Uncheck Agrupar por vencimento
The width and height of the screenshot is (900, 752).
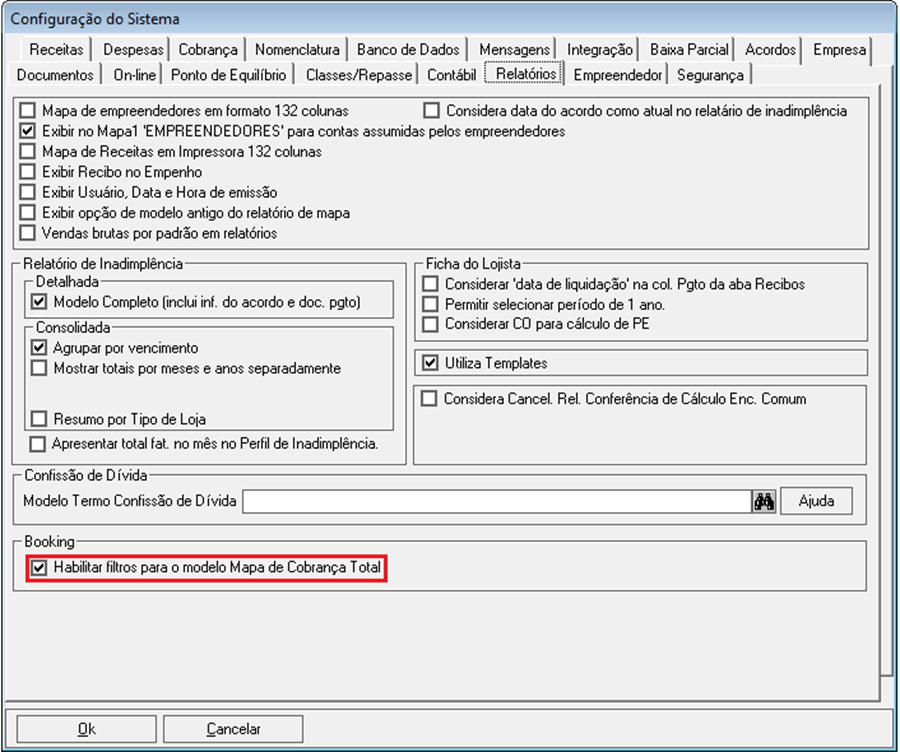(x=39, y=347)
